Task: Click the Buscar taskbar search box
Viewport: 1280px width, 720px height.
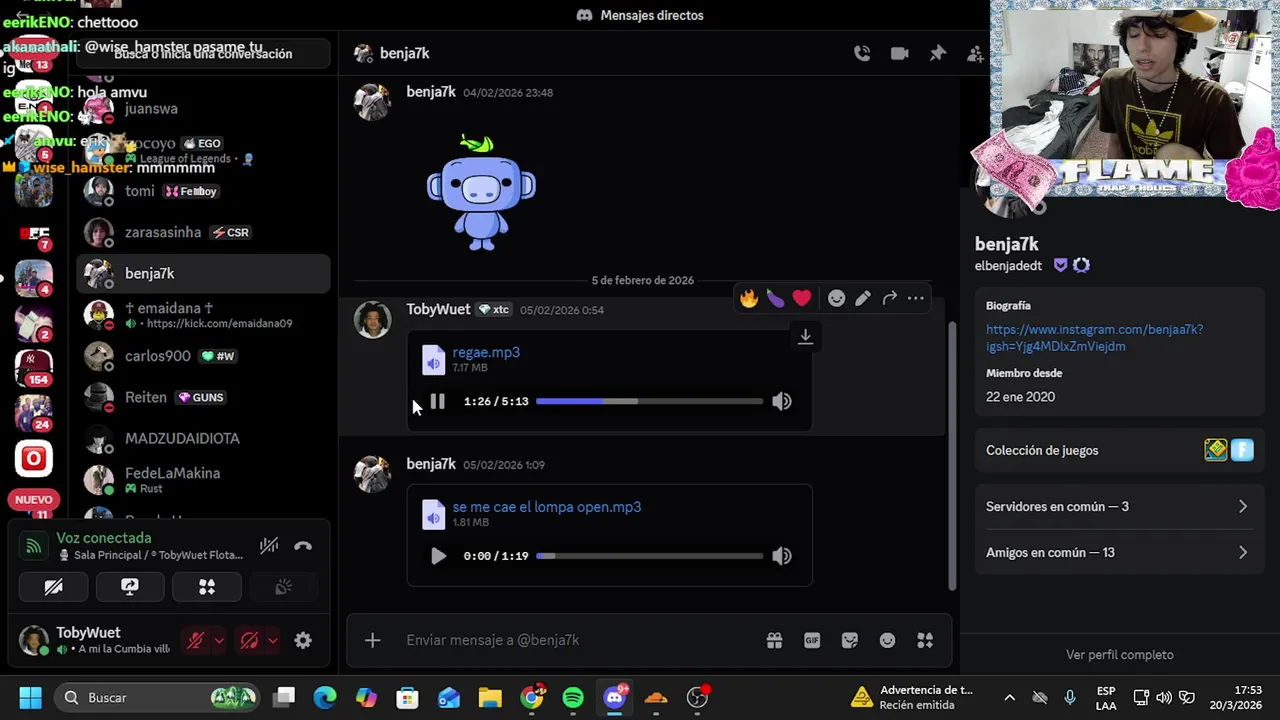Action: (x=155, y=697)
